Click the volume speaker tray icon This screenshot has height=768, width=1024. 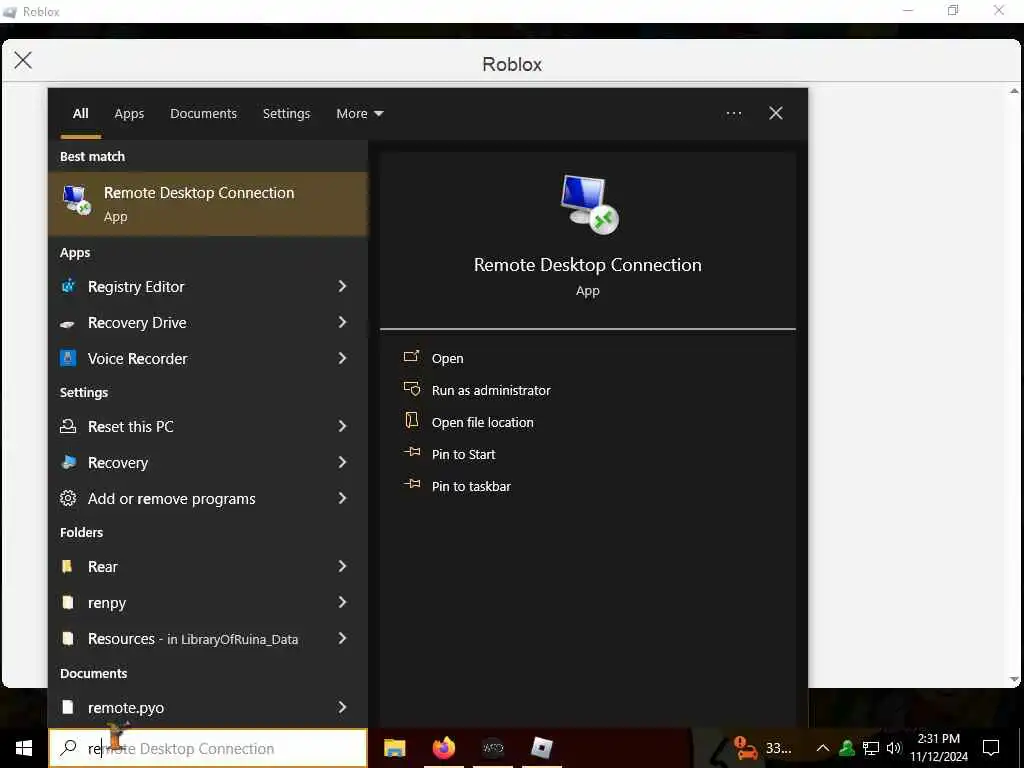894,748
